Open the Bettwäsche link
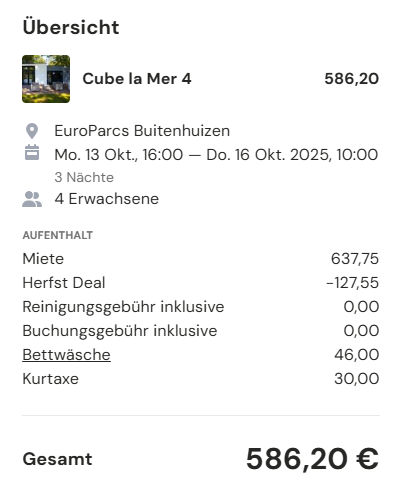 [x=66, y=355]
